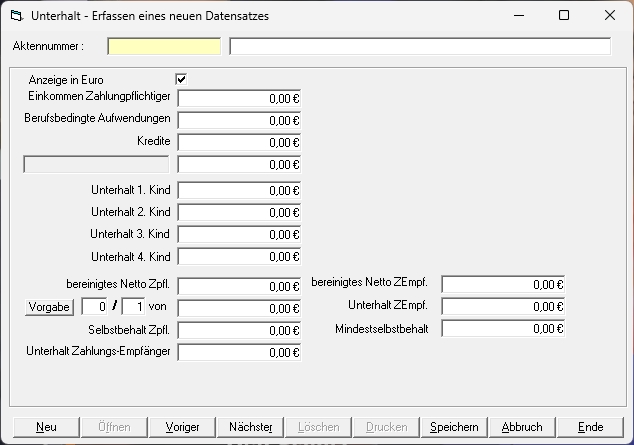The height and width of the screenshot is (445, 634).
Task: Click the Aktennummer yellow input field
Action: pyautogui.click(x=164, y=46)
